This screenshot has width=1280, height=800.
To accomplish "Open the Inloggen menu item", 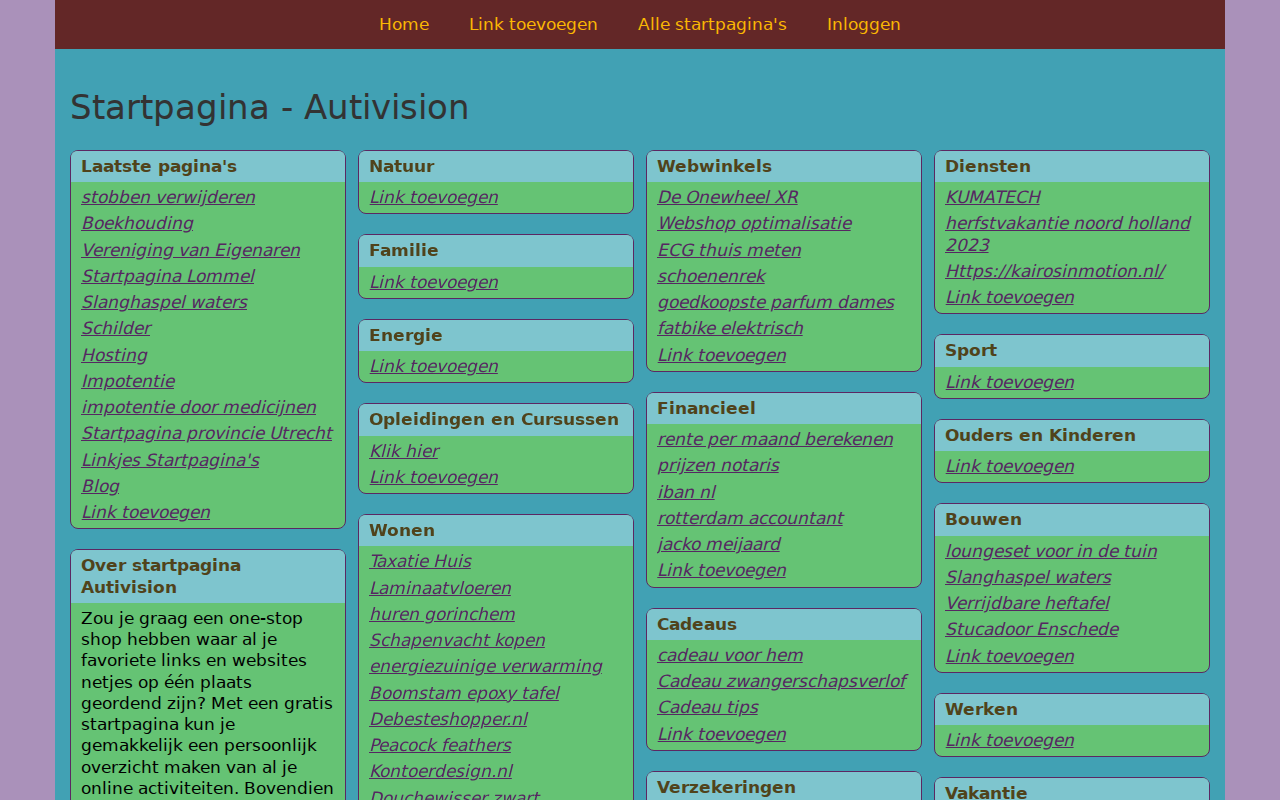I will (x=864, y=24).
